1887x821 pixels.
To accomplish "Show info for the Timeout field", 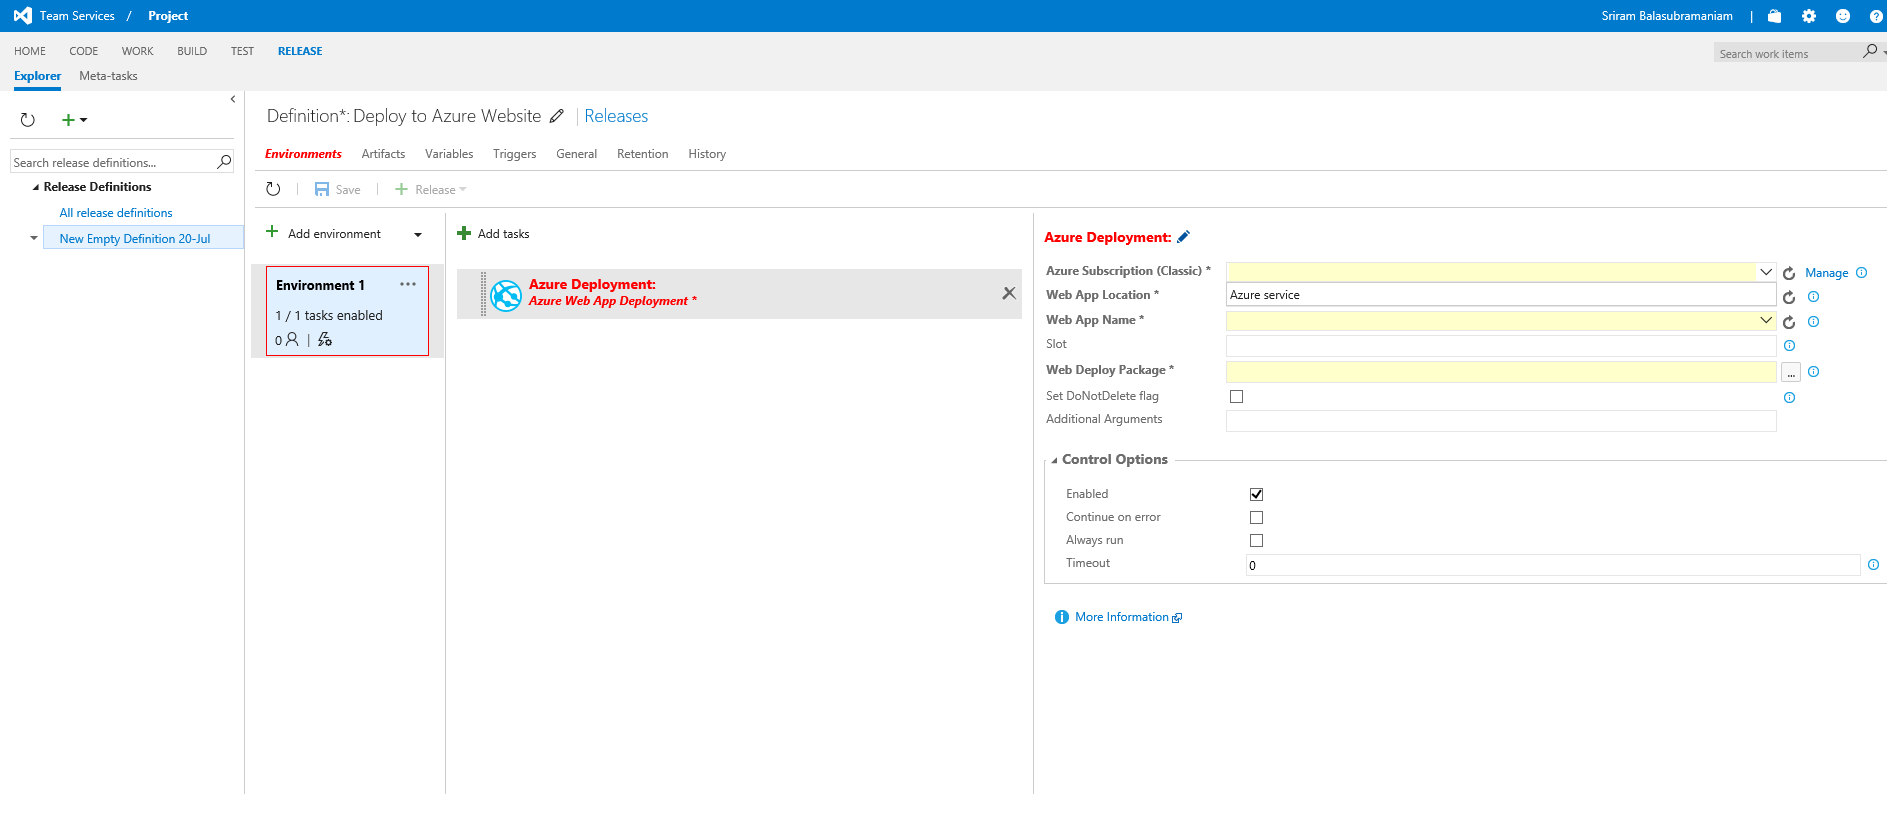I will 1873,565.
